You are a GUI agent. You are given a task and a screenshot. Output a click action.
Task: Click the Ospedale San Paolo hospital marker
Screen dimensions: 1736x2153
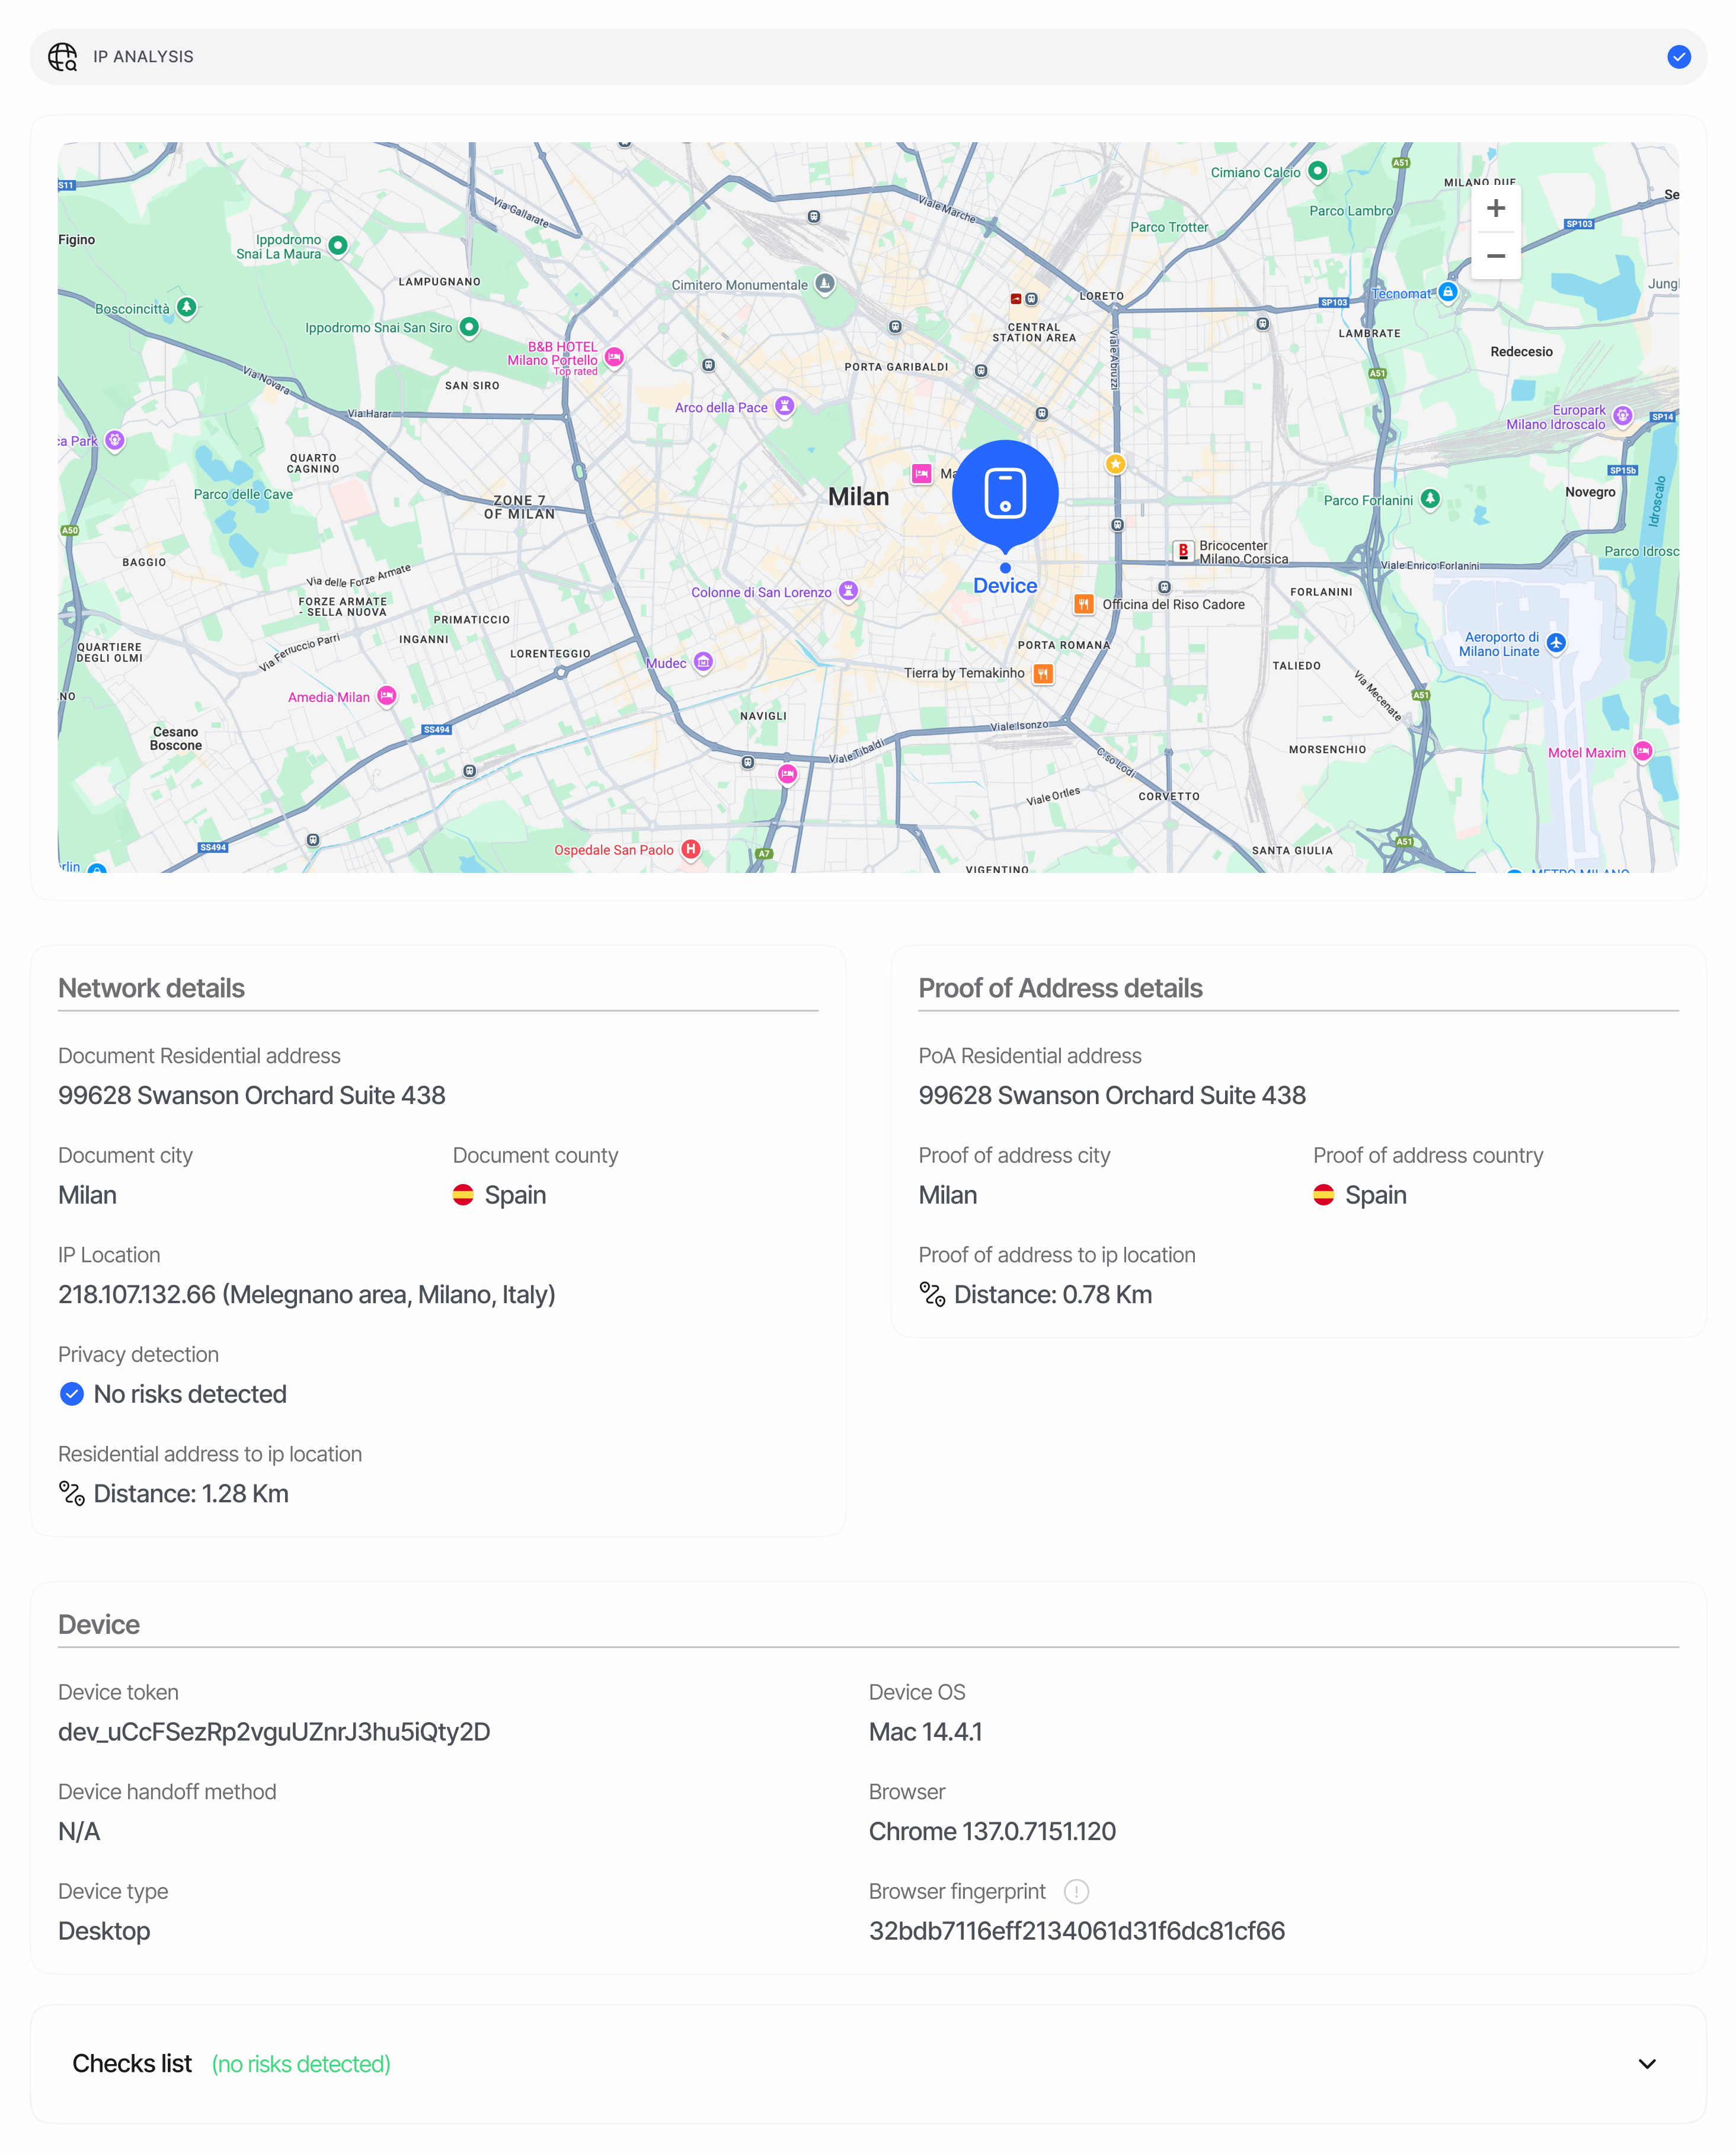pyautogui.click(x=690, y=849)
